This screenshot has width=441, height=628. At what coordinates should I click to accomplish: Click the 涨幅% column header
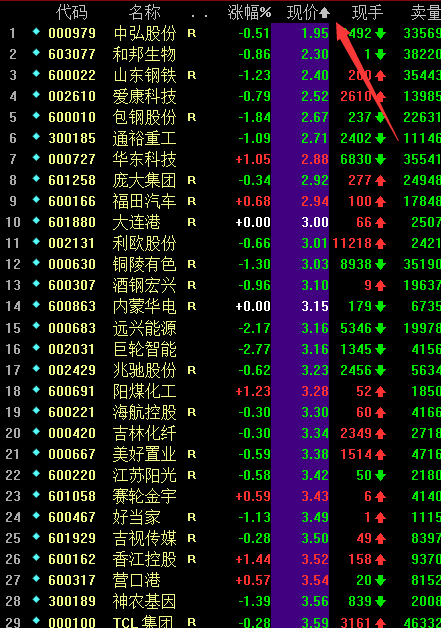249,12
